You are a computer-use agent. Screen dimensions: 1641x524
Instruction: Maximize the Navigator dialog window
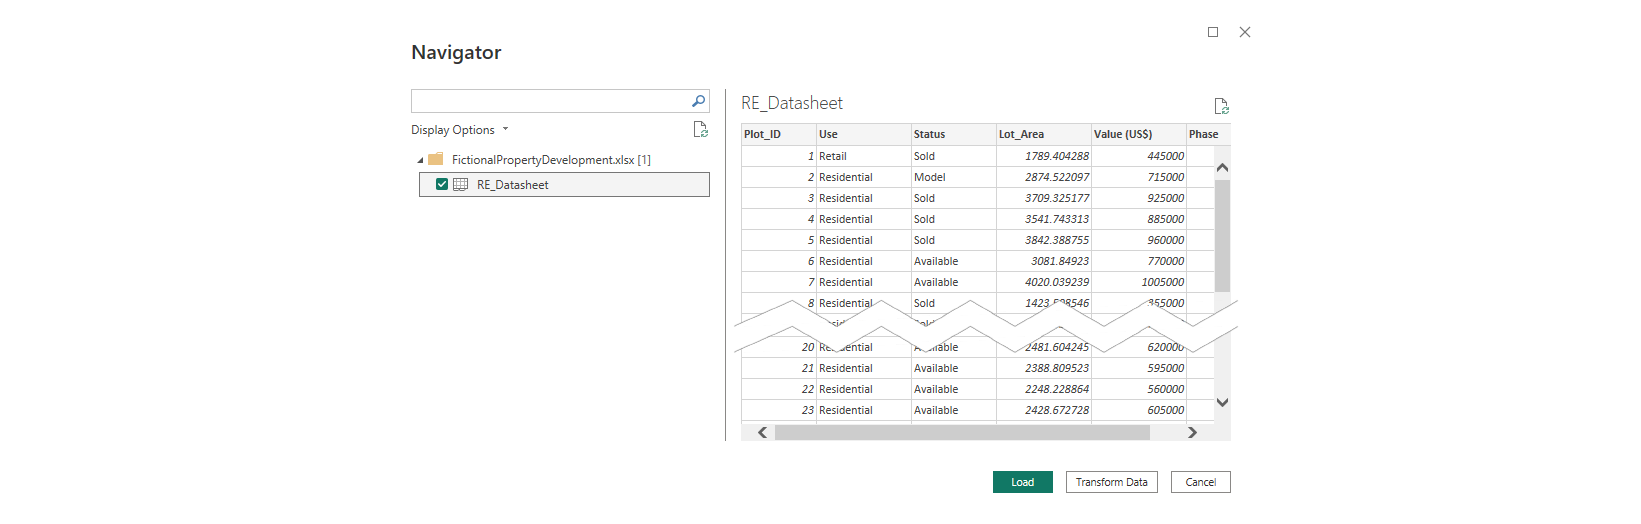tap(1213, 32)
